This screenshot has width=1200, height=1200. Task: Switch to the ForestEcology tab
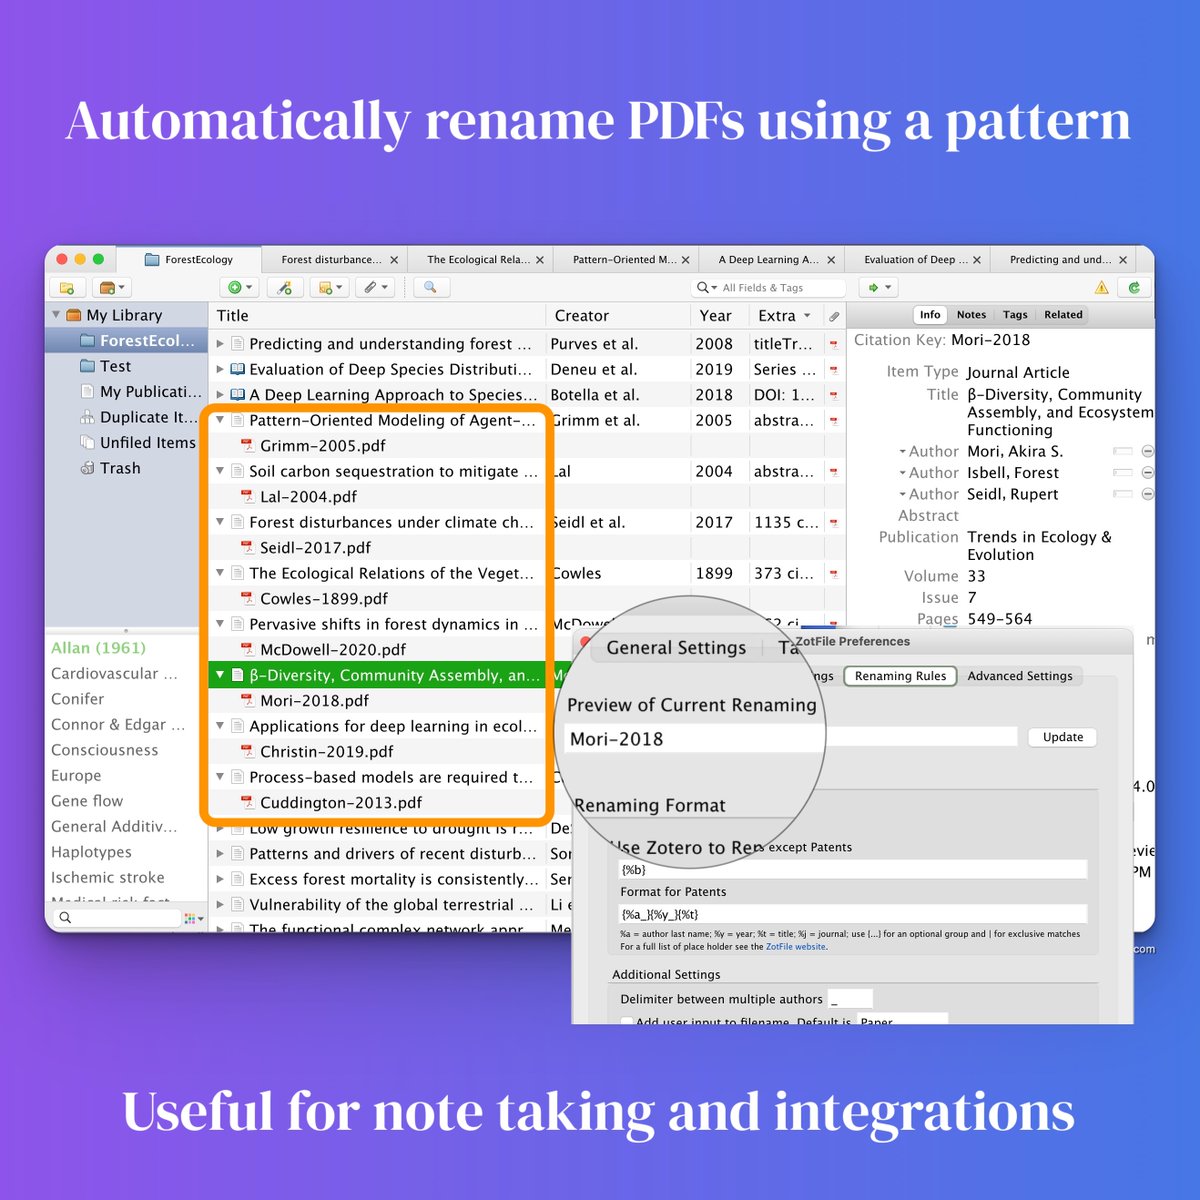click(x=189, y=260)
